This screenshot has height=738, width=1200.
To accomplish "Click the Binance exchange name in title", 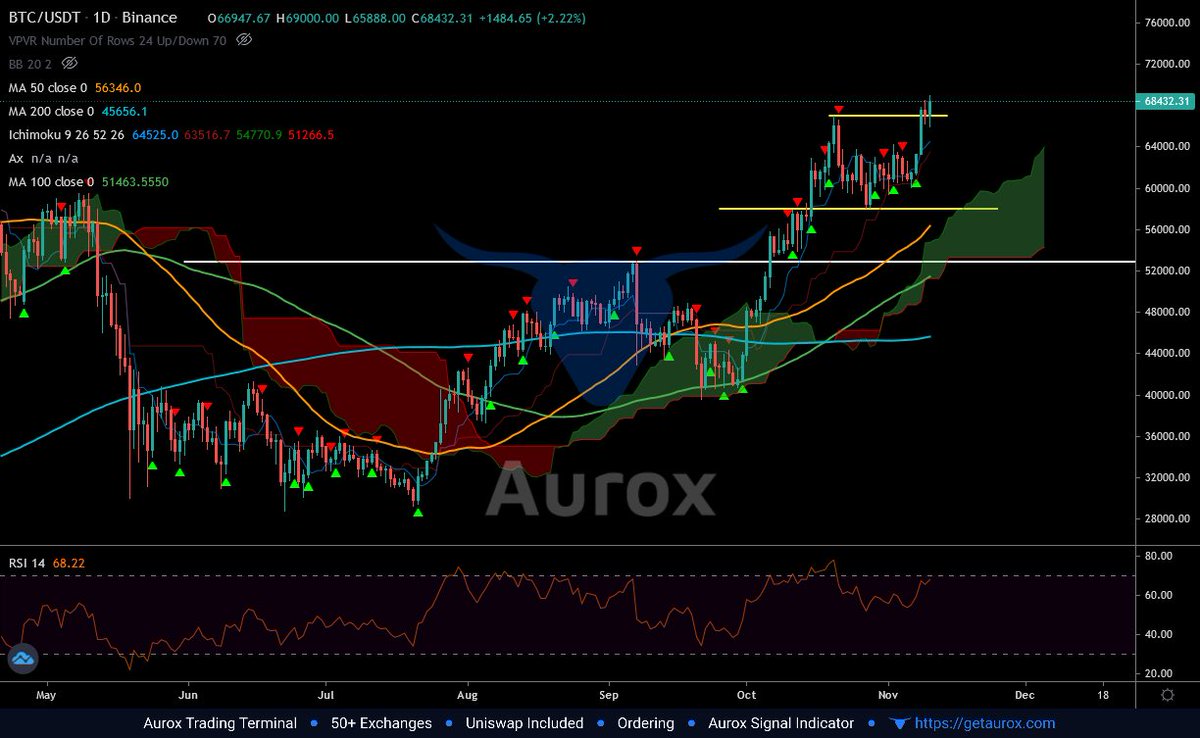I will (149, 17).
